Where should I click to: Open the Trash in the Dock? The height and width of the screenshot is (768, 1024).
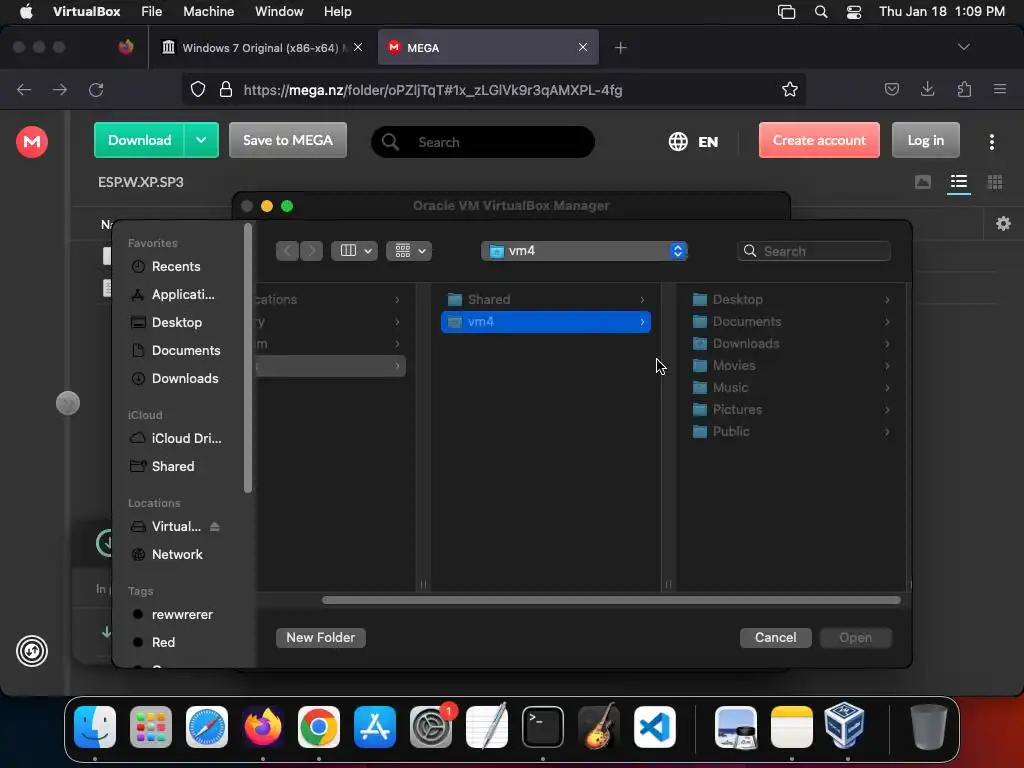[x=929, y=727]
